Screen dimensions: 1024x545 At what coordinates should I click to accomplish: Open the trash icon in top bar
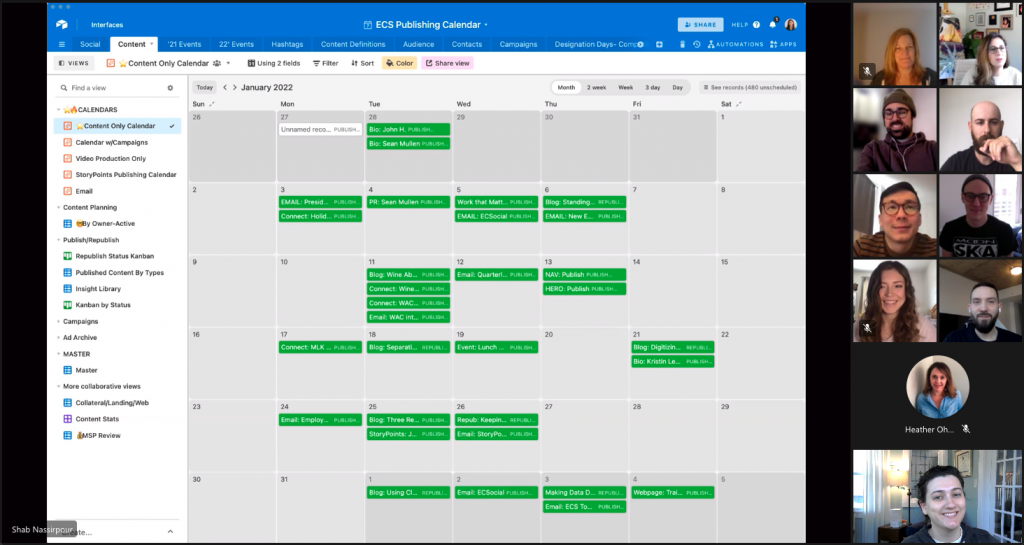682,44
